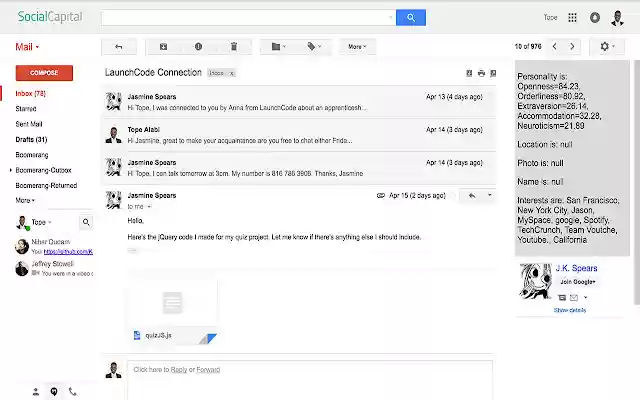The width and height of the screenshot is (640, 400).
Task: Open the quizJS.js attachment preview
Action: pos(173,303)
